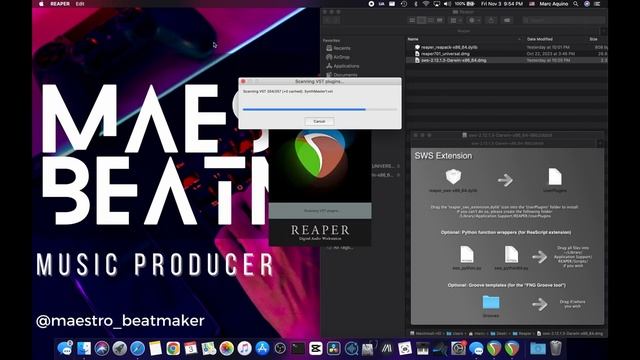Image resolution: width=640 pixels, height=360 pixels.
Task: Select the UserPlugins file icon in SWS window
Action: (x=555, y=177)
